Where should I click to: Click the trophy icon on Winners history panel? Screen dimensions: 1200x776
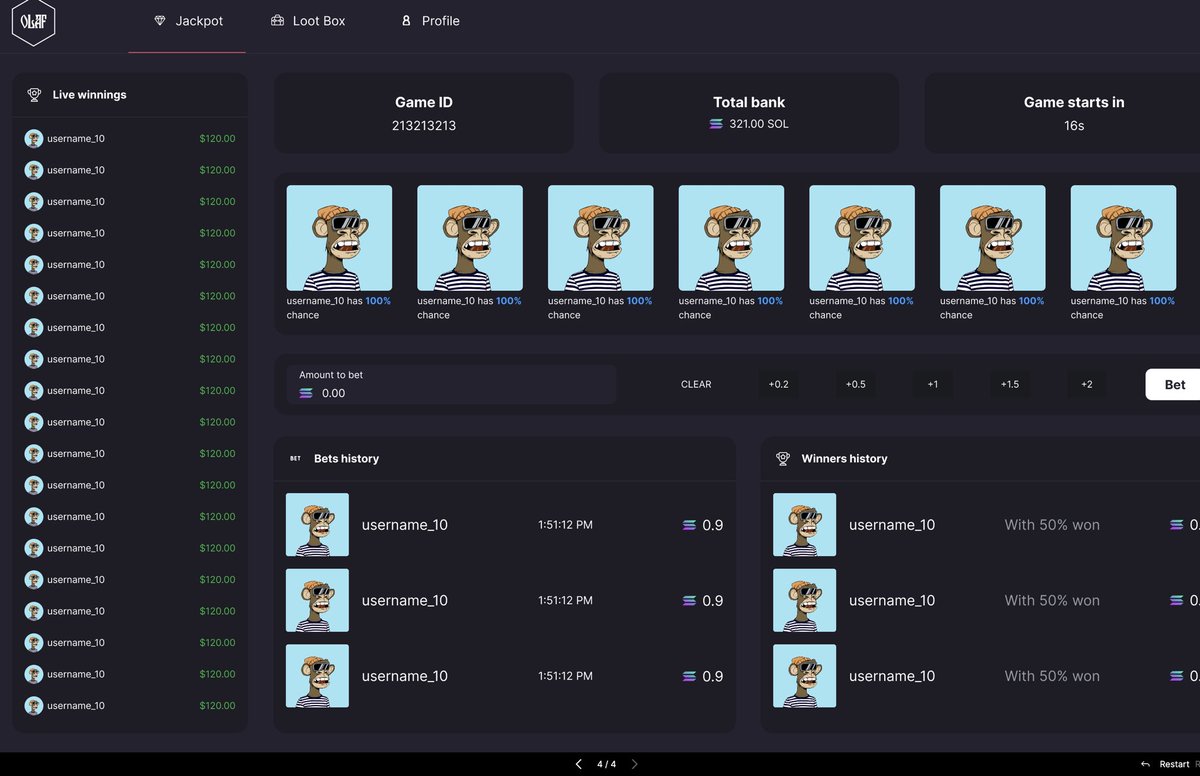click(782, 458)
